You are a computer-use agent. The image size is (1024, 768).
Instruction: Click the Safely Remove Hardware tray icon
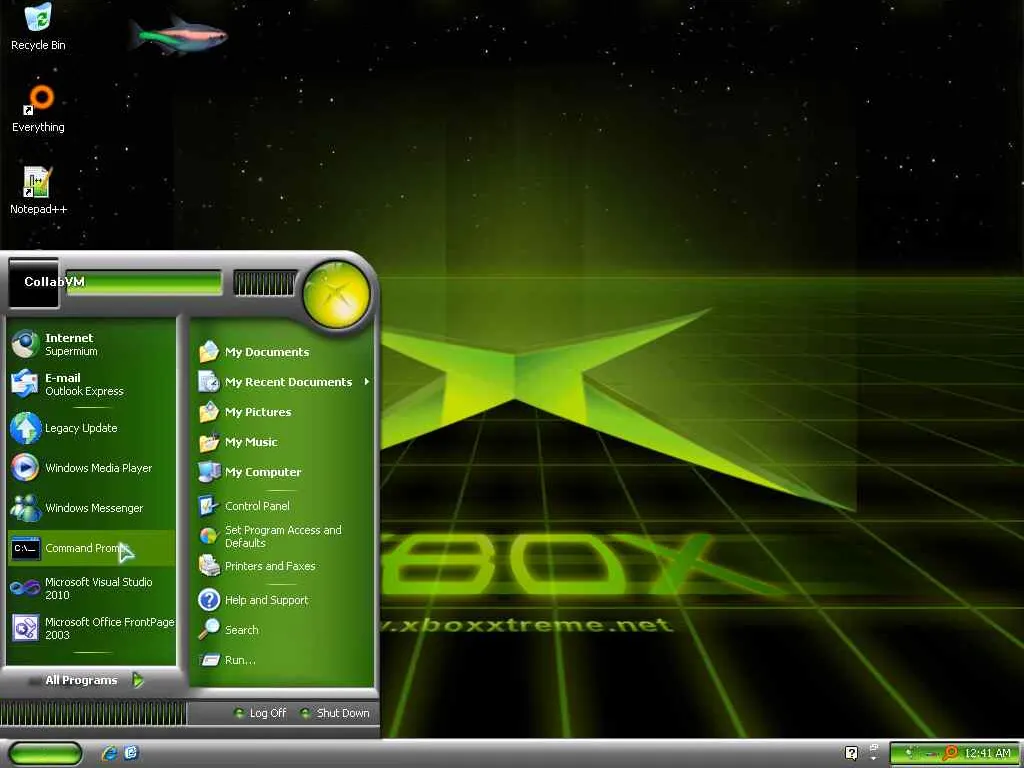tap(931, 754)
